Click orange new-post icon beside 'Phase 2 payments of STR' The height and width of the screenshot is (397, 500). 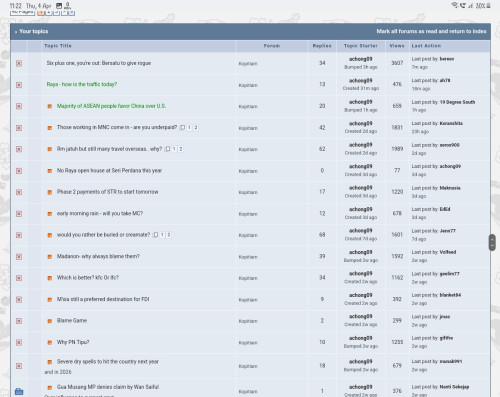click(x=50, y=192)
